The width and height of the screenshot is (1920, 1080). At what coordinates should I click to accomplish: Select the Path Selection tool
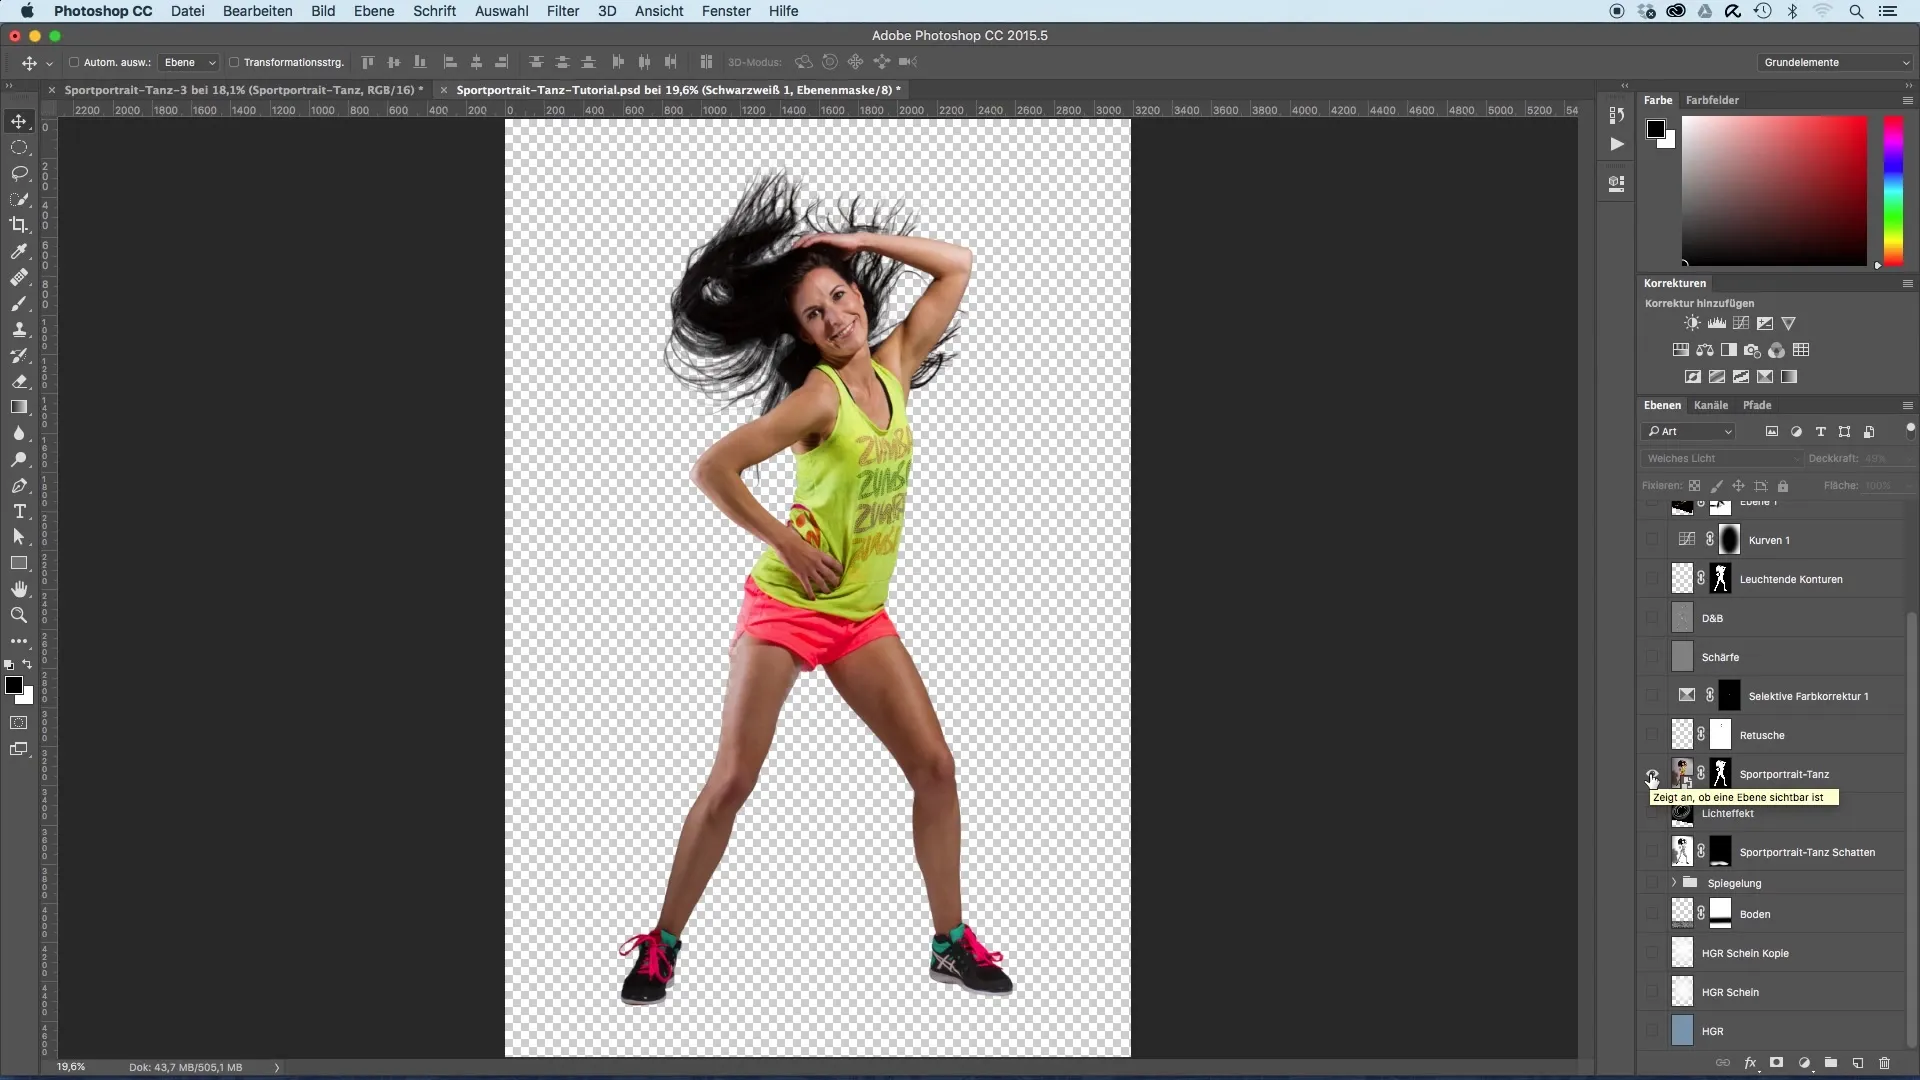(x=19, y=537)
